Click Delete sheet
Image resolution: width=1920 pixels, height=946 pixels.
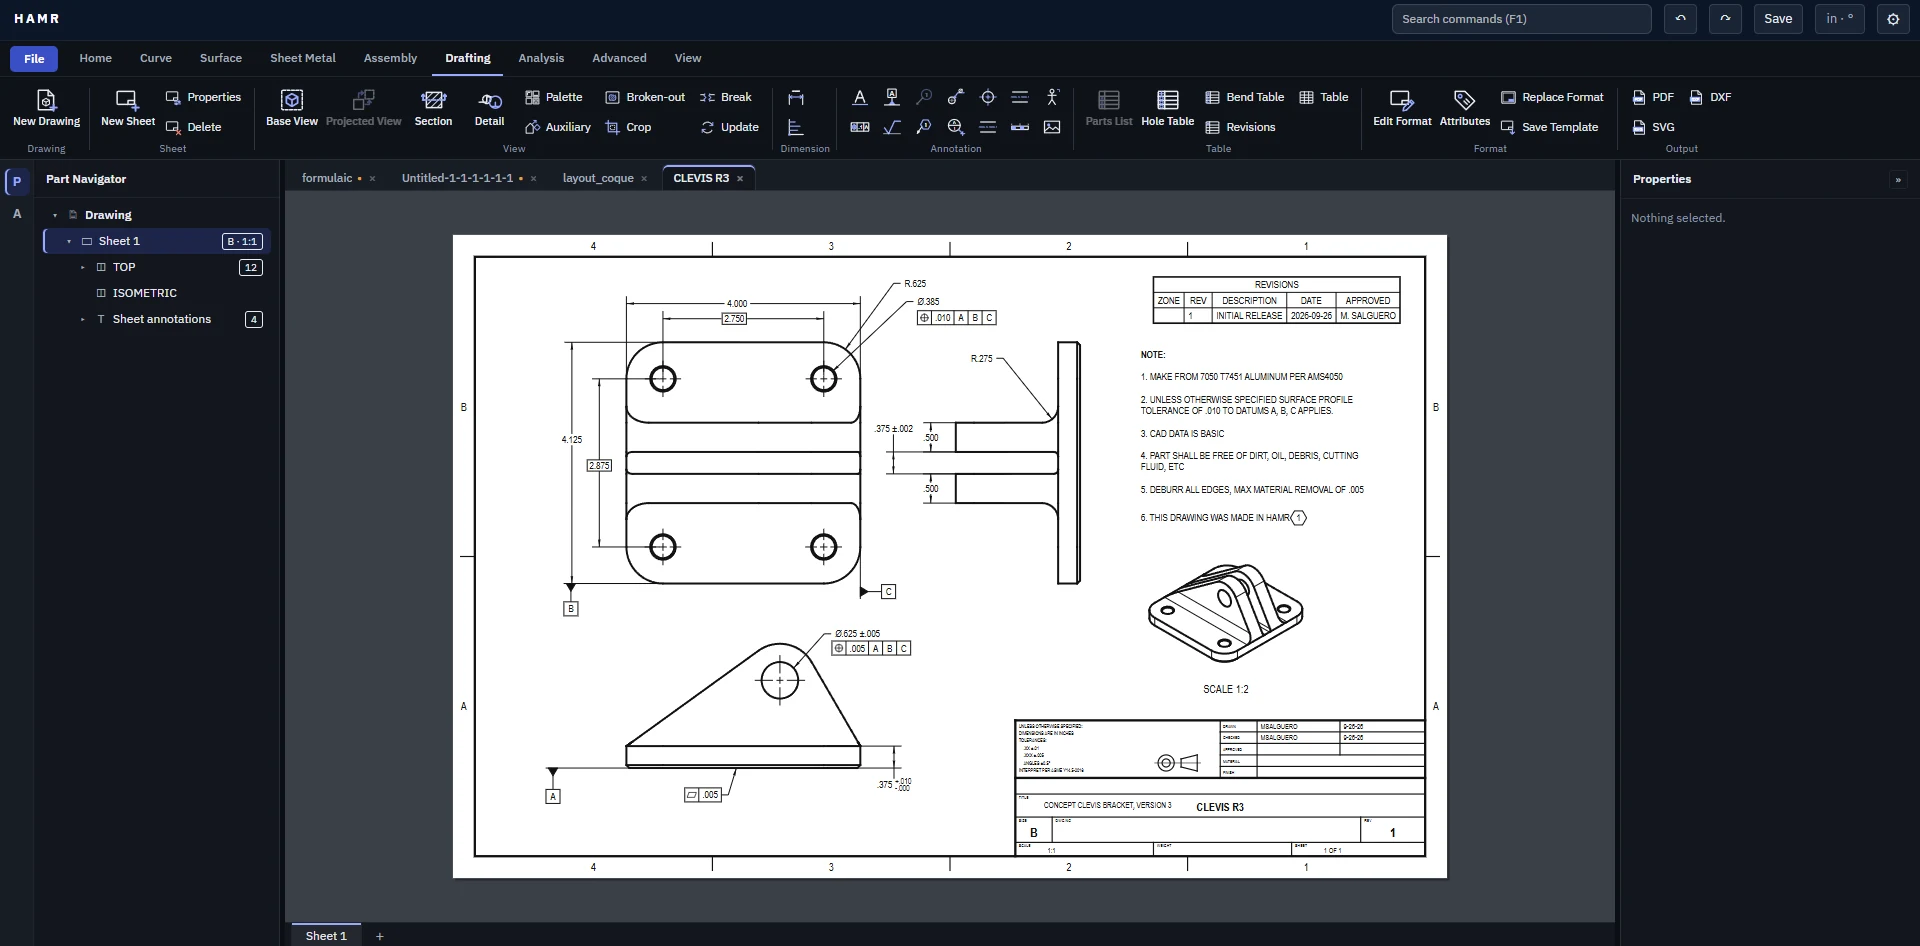[x=193, y=127]
